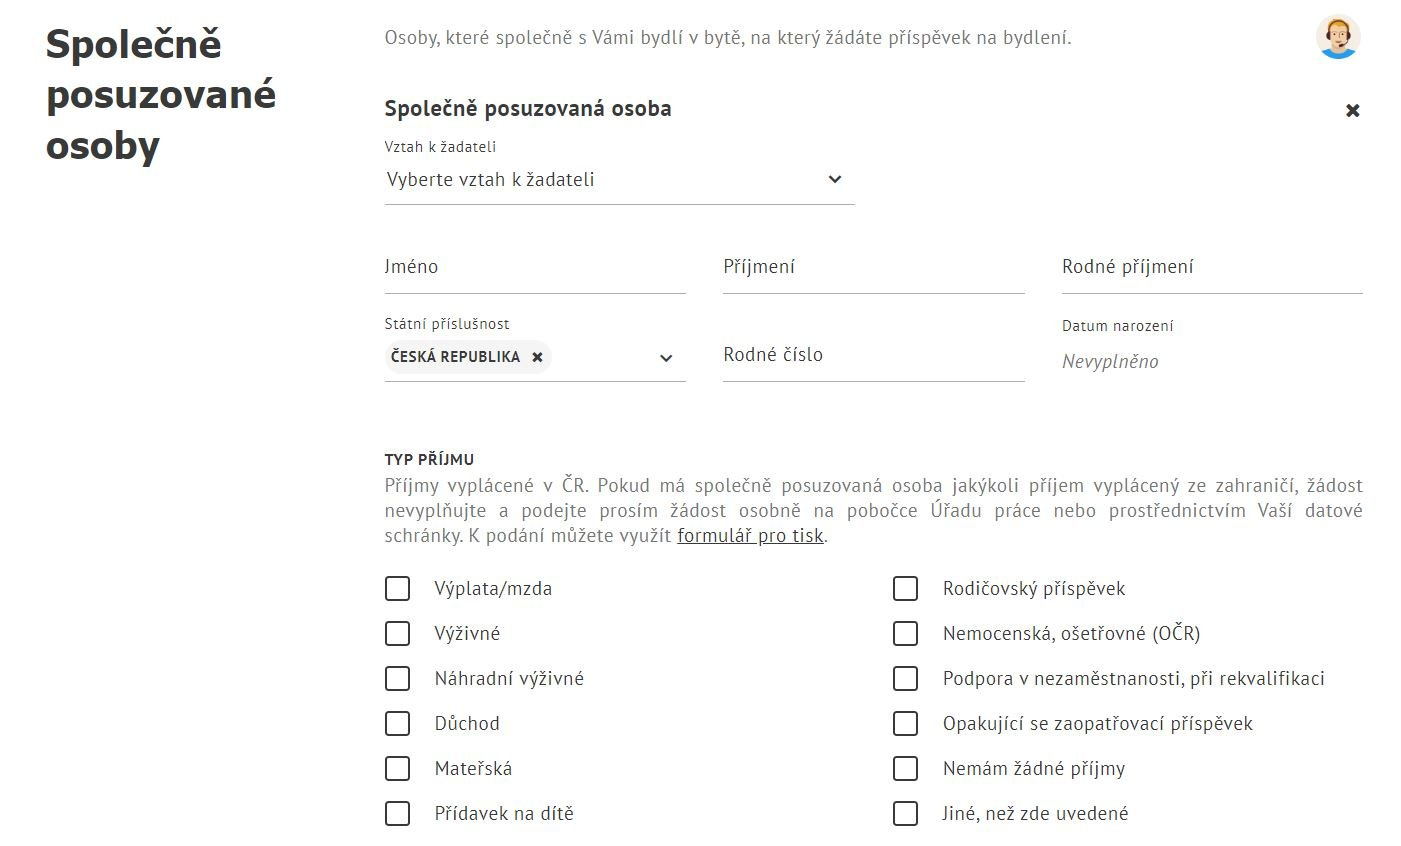The width and height of the screenshot is (1401, 846).
Task: Mark the Mateřská checkbox
Action: coord(398,768)
